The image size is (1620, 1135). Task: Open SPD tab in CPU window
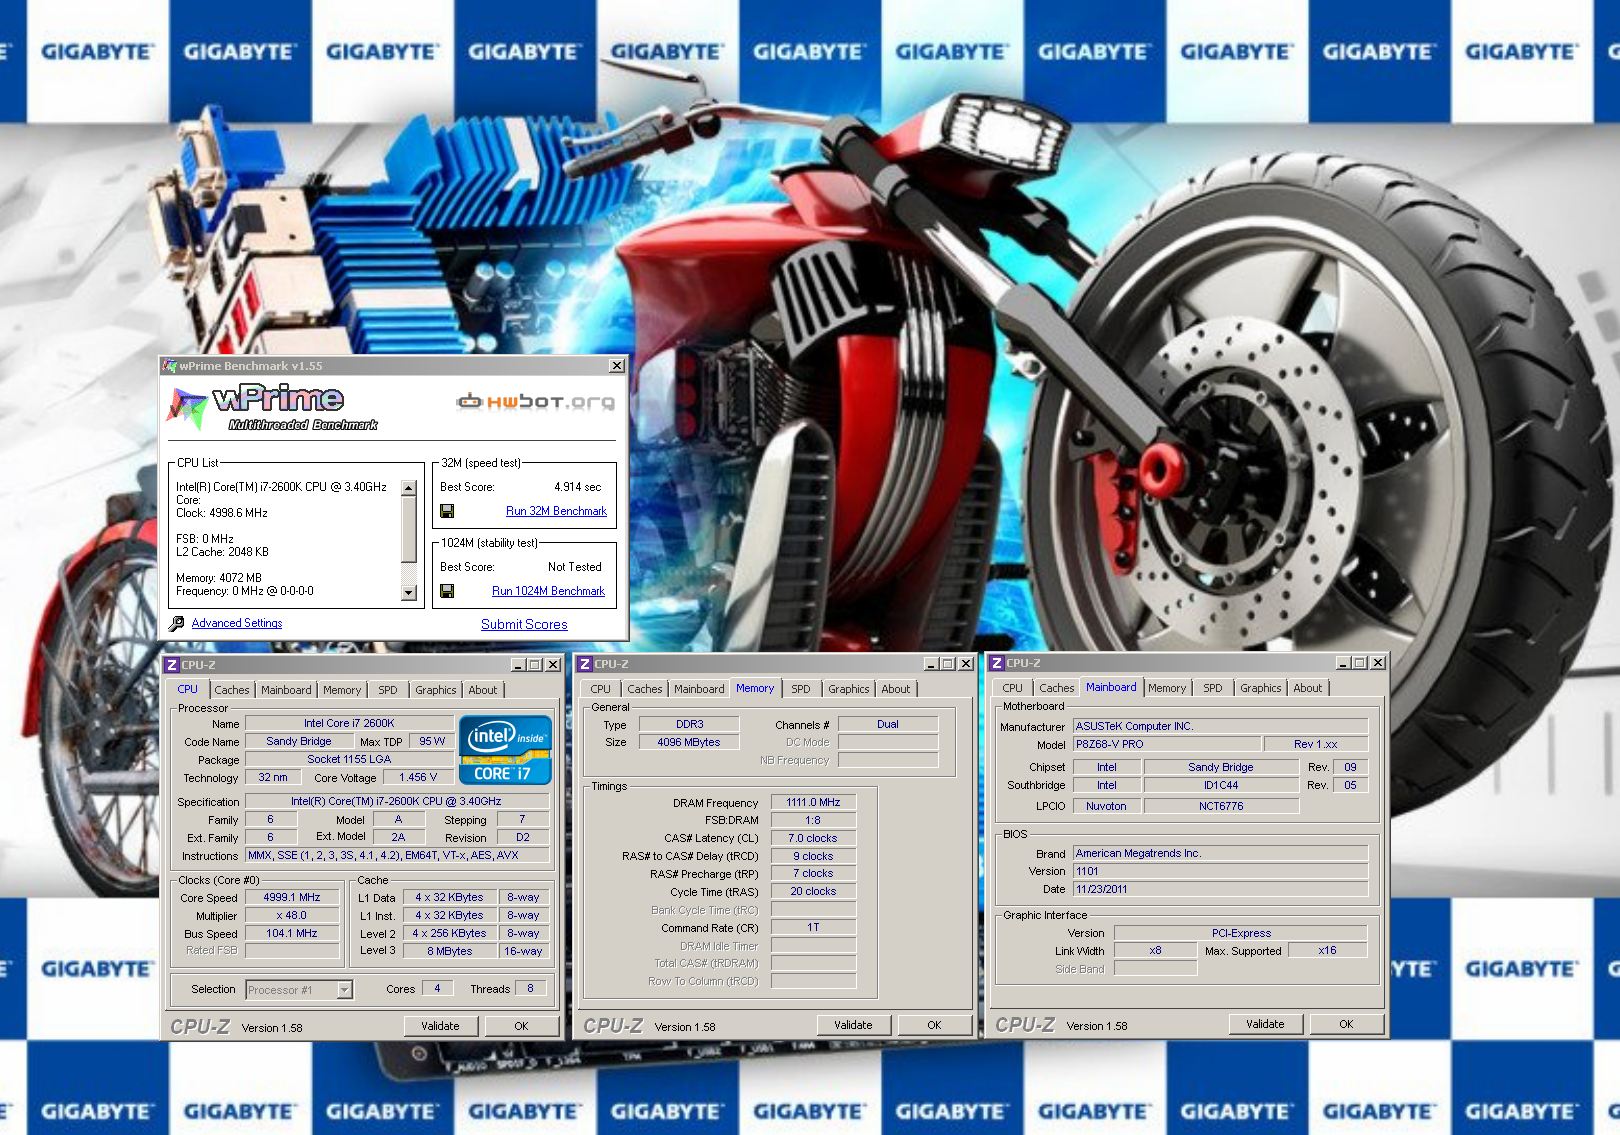[x=388, y=690]
